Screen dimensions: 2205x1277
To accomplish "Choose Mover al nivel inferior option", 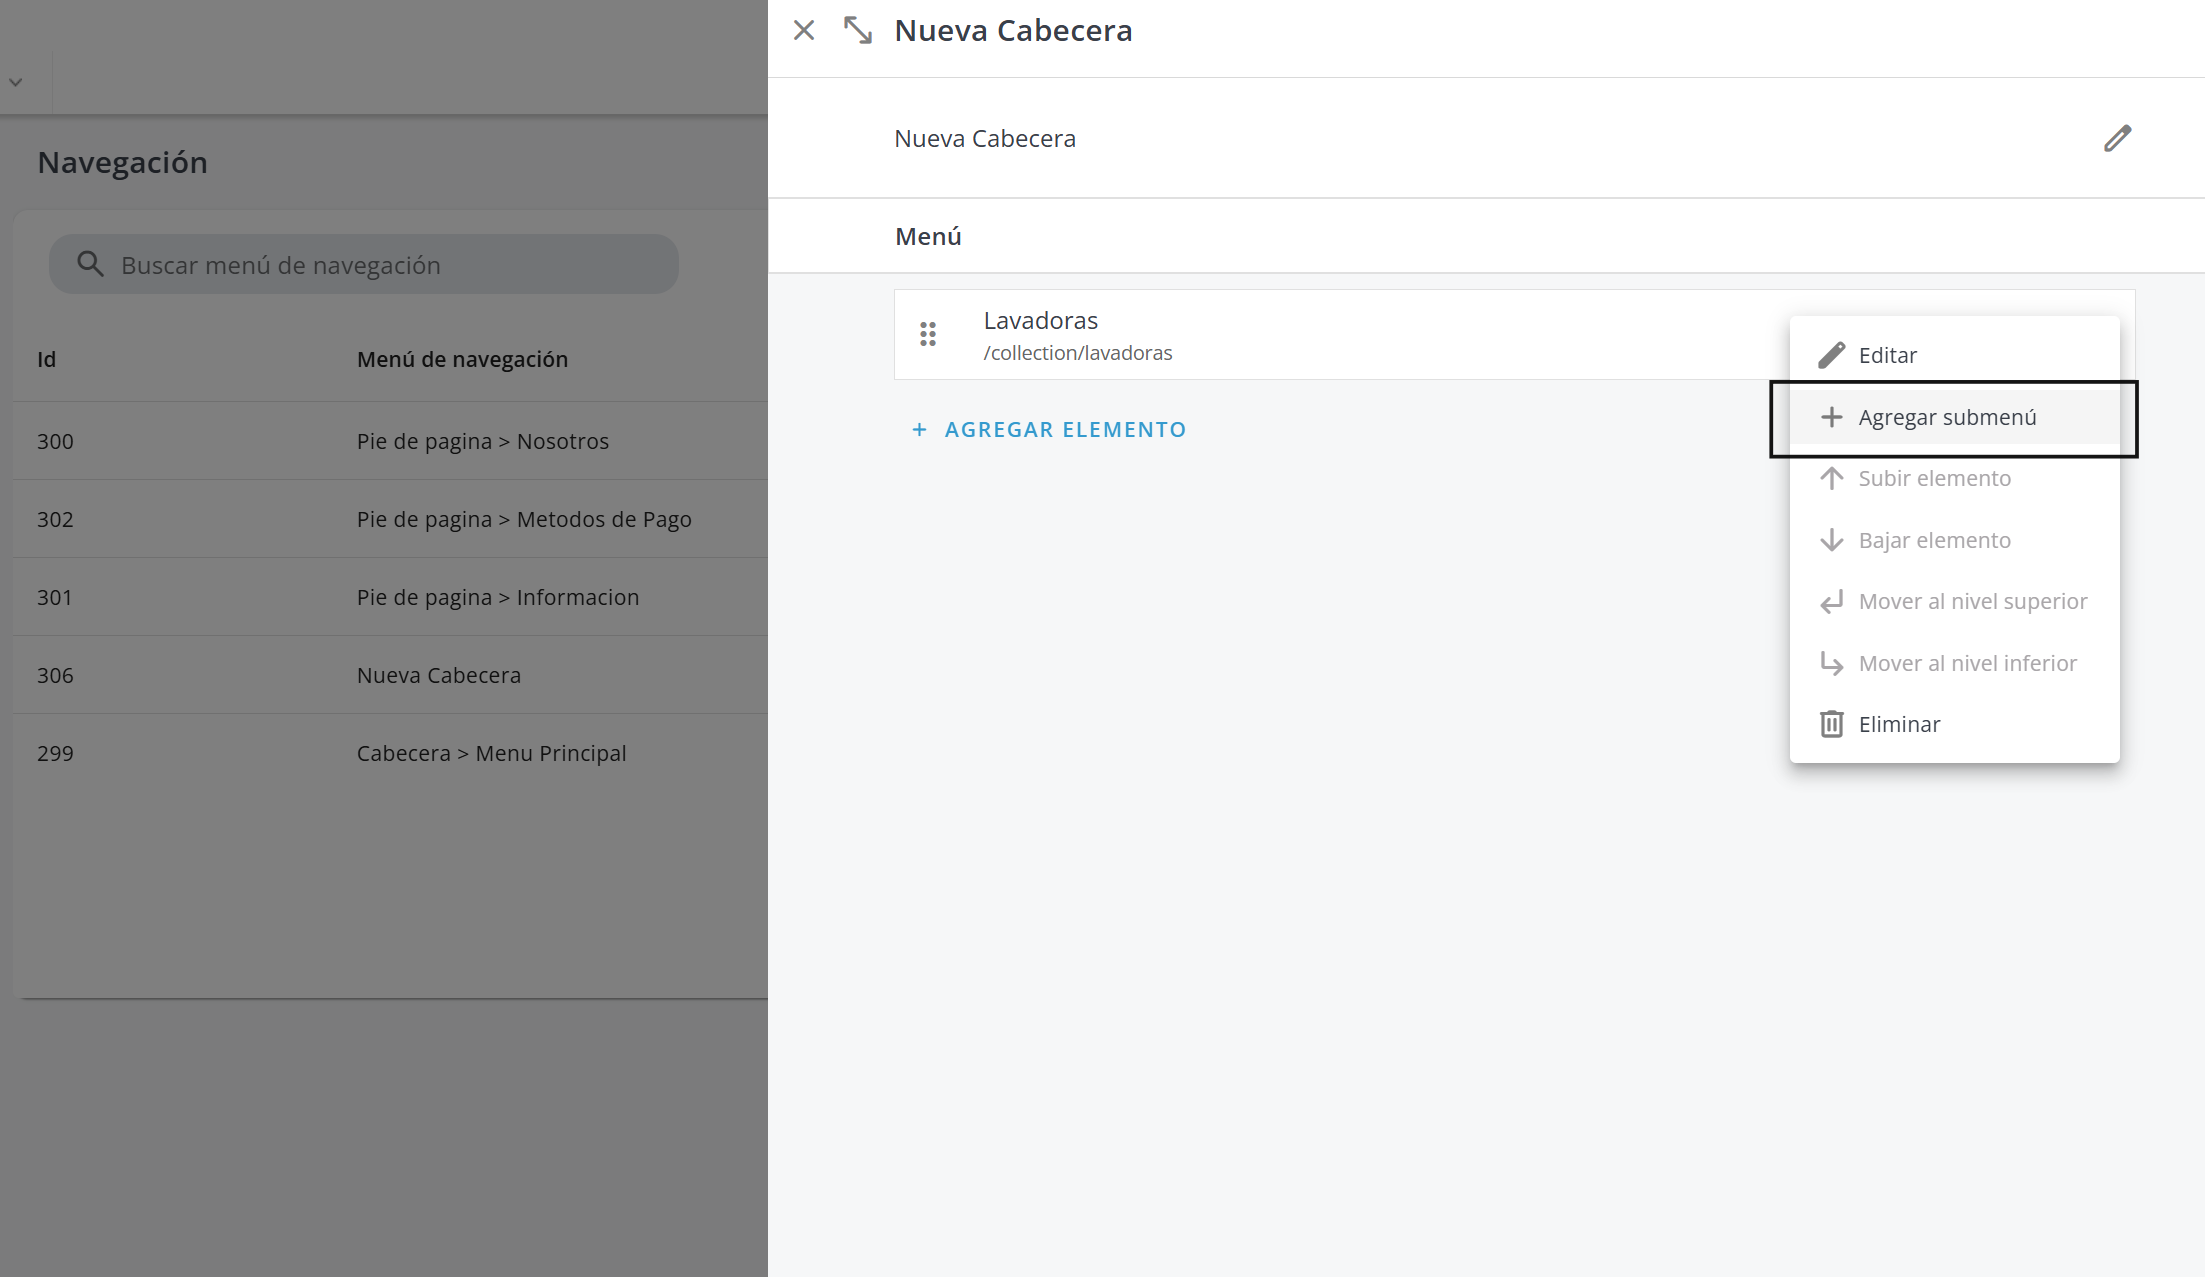I will (1967, 663).
